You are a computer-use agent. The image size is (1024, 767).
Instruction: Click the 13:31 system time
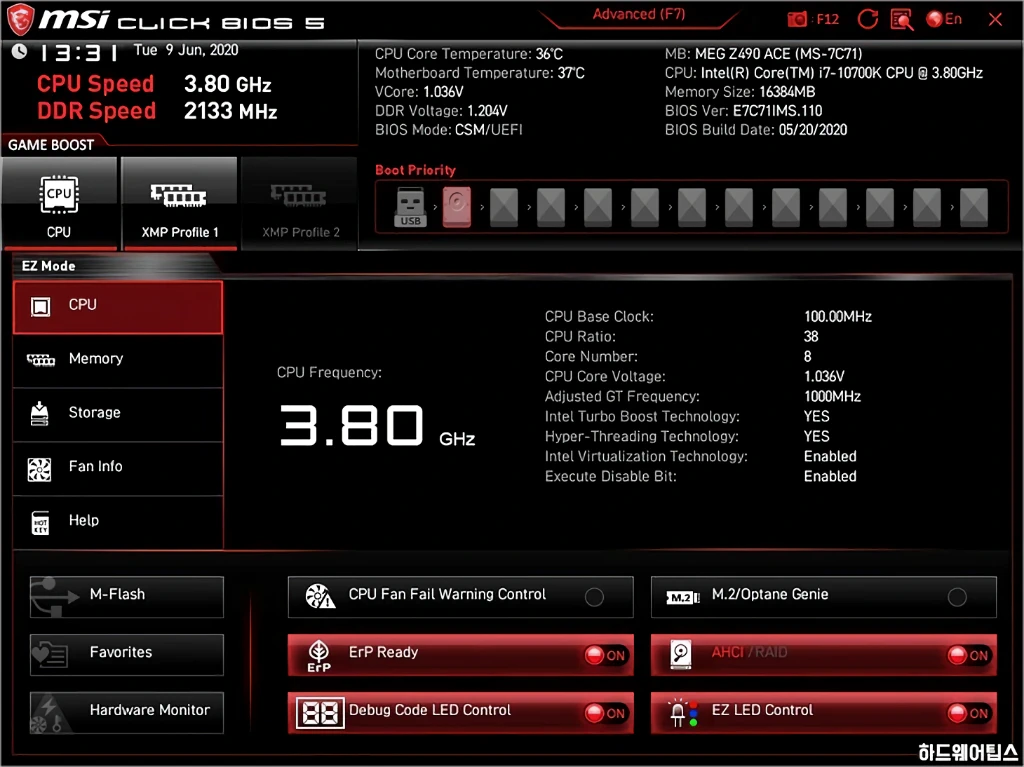(x=78, y=52)
